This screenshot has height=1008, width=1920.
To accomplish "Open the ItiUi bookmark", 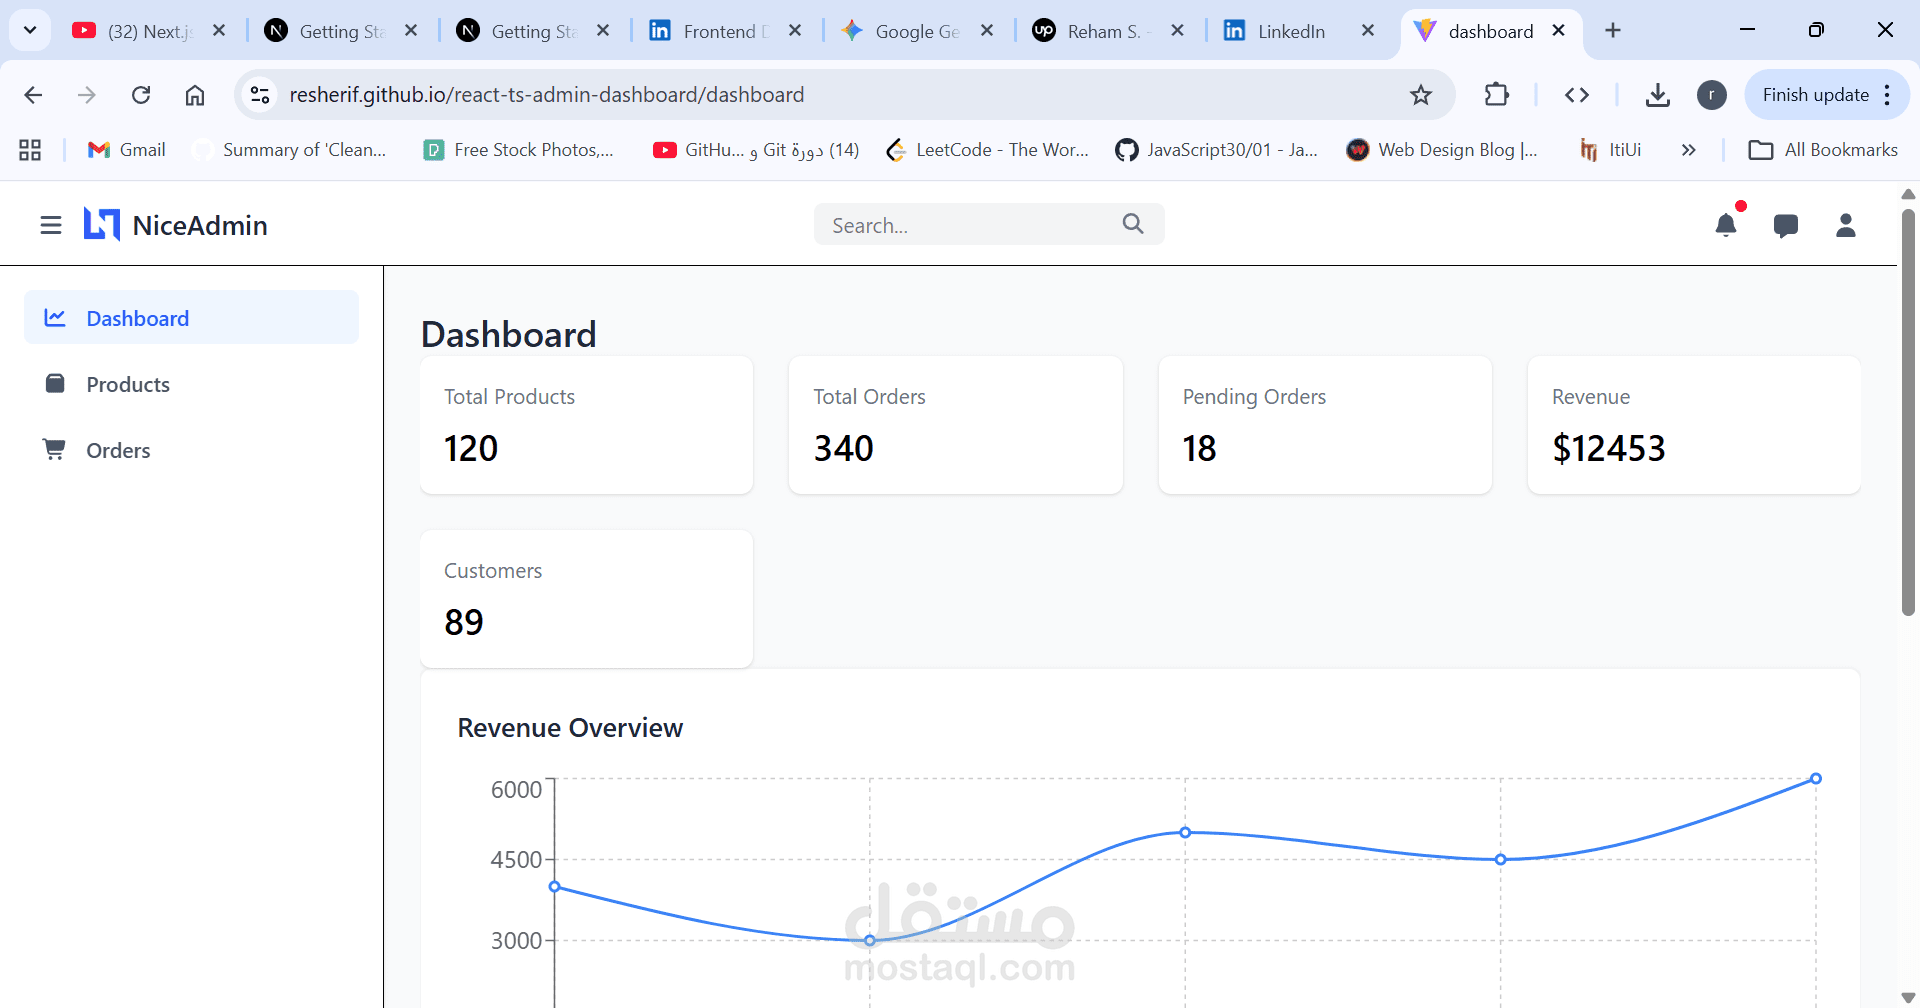I will coord(1610,150).
